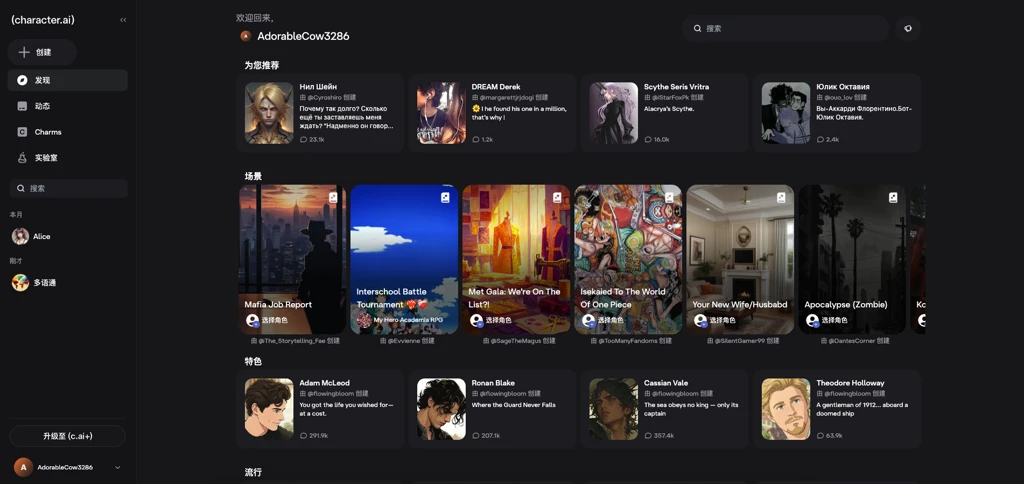1024x484 pixels.
Task: Click the character.ai logo
Action: [43, 20]
